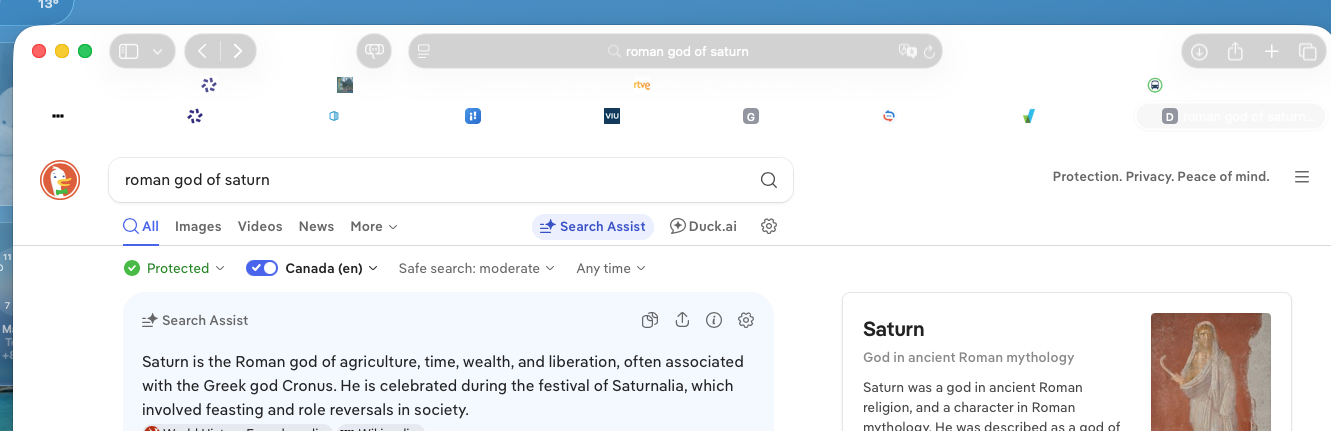The width and height of the screenshot is (1331, 431).
Task: Click the DuckDuckGo logo icon
Action: pyautogui.click(x=60, y=180)
